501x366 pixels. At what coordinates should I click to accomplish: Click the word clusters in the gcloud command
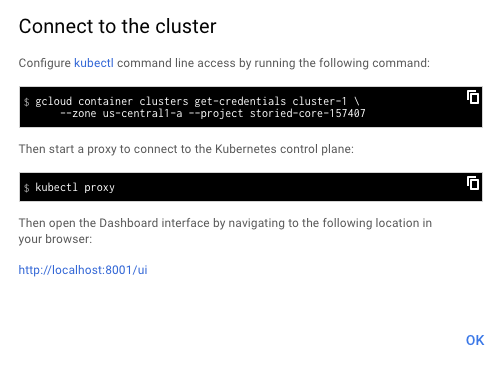(x=164, y=101)
